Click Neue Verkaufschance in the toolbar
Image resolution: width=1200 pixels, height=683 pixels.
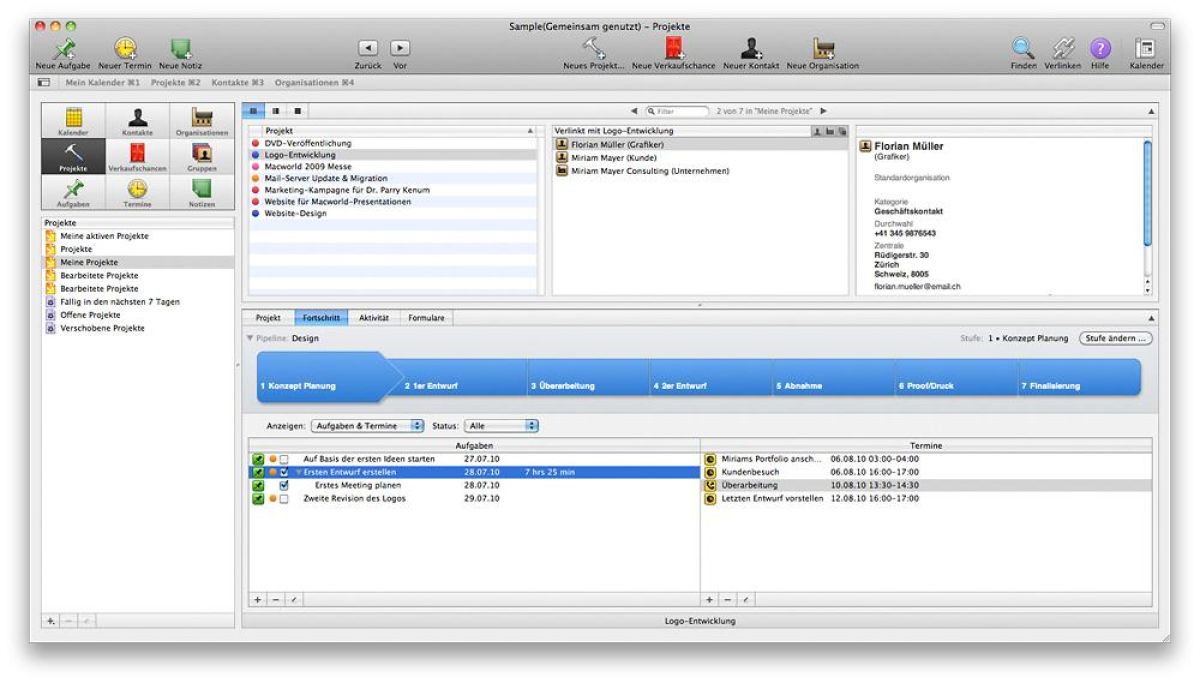point(672,48)
